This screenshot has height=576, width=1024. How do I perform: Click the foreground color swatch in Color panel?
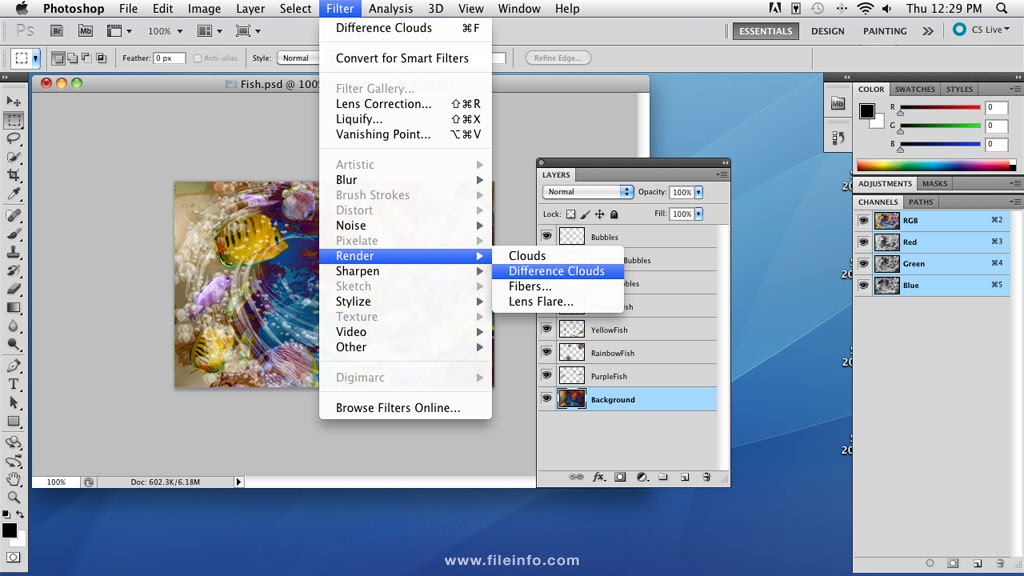(867, 111)
